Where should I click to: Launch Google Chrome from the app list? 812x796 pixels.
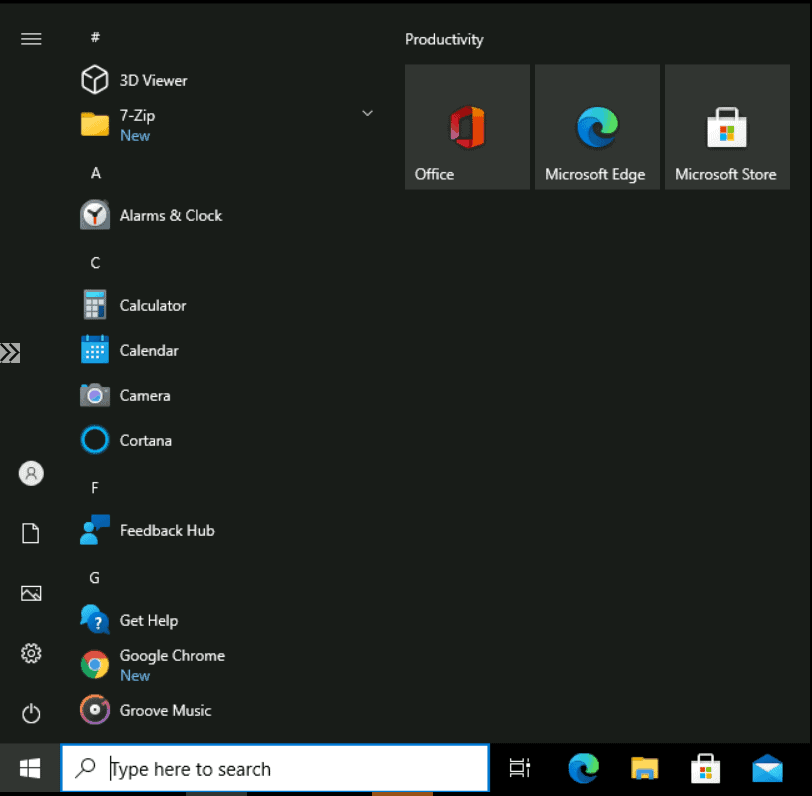pyautogui.click(x=171, y=656)
